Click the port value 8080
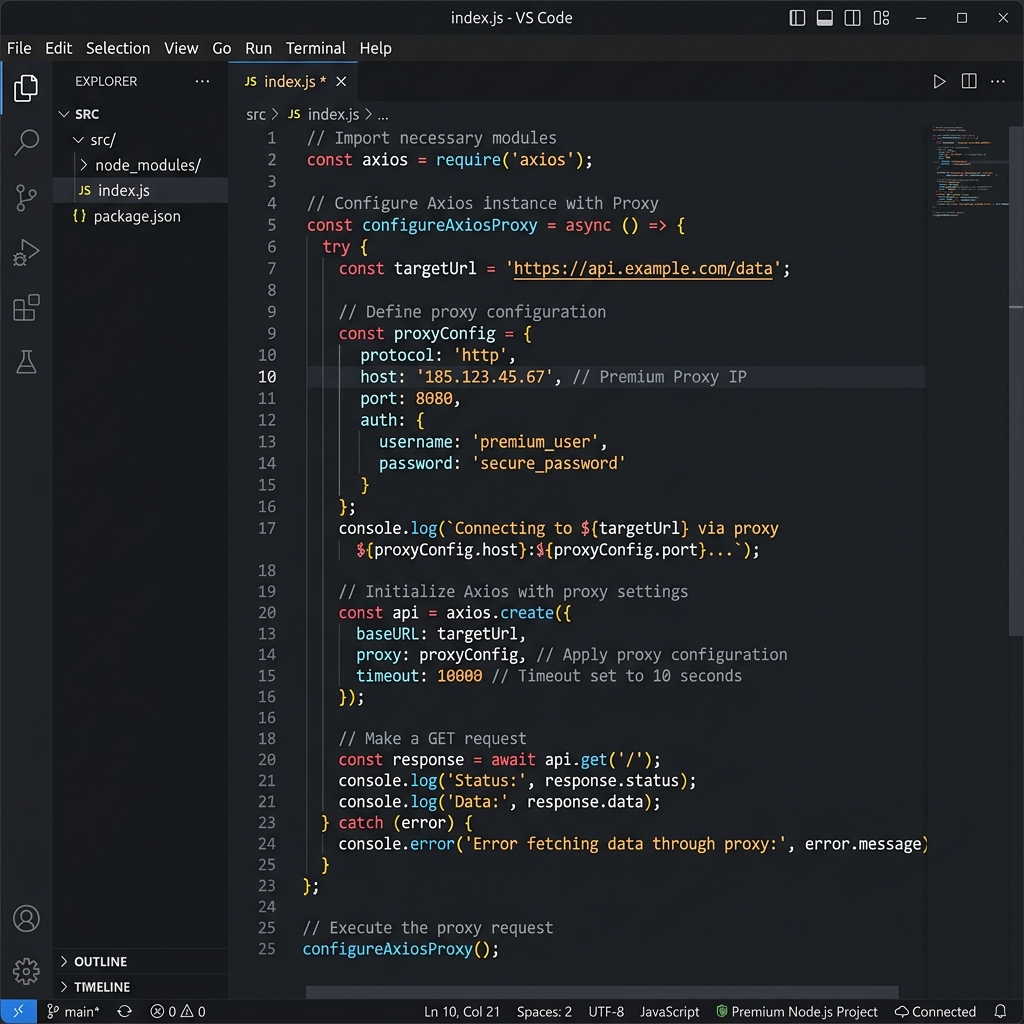Image resolution: width=1024 pixels, height=1024 pixels. point(434,398)
